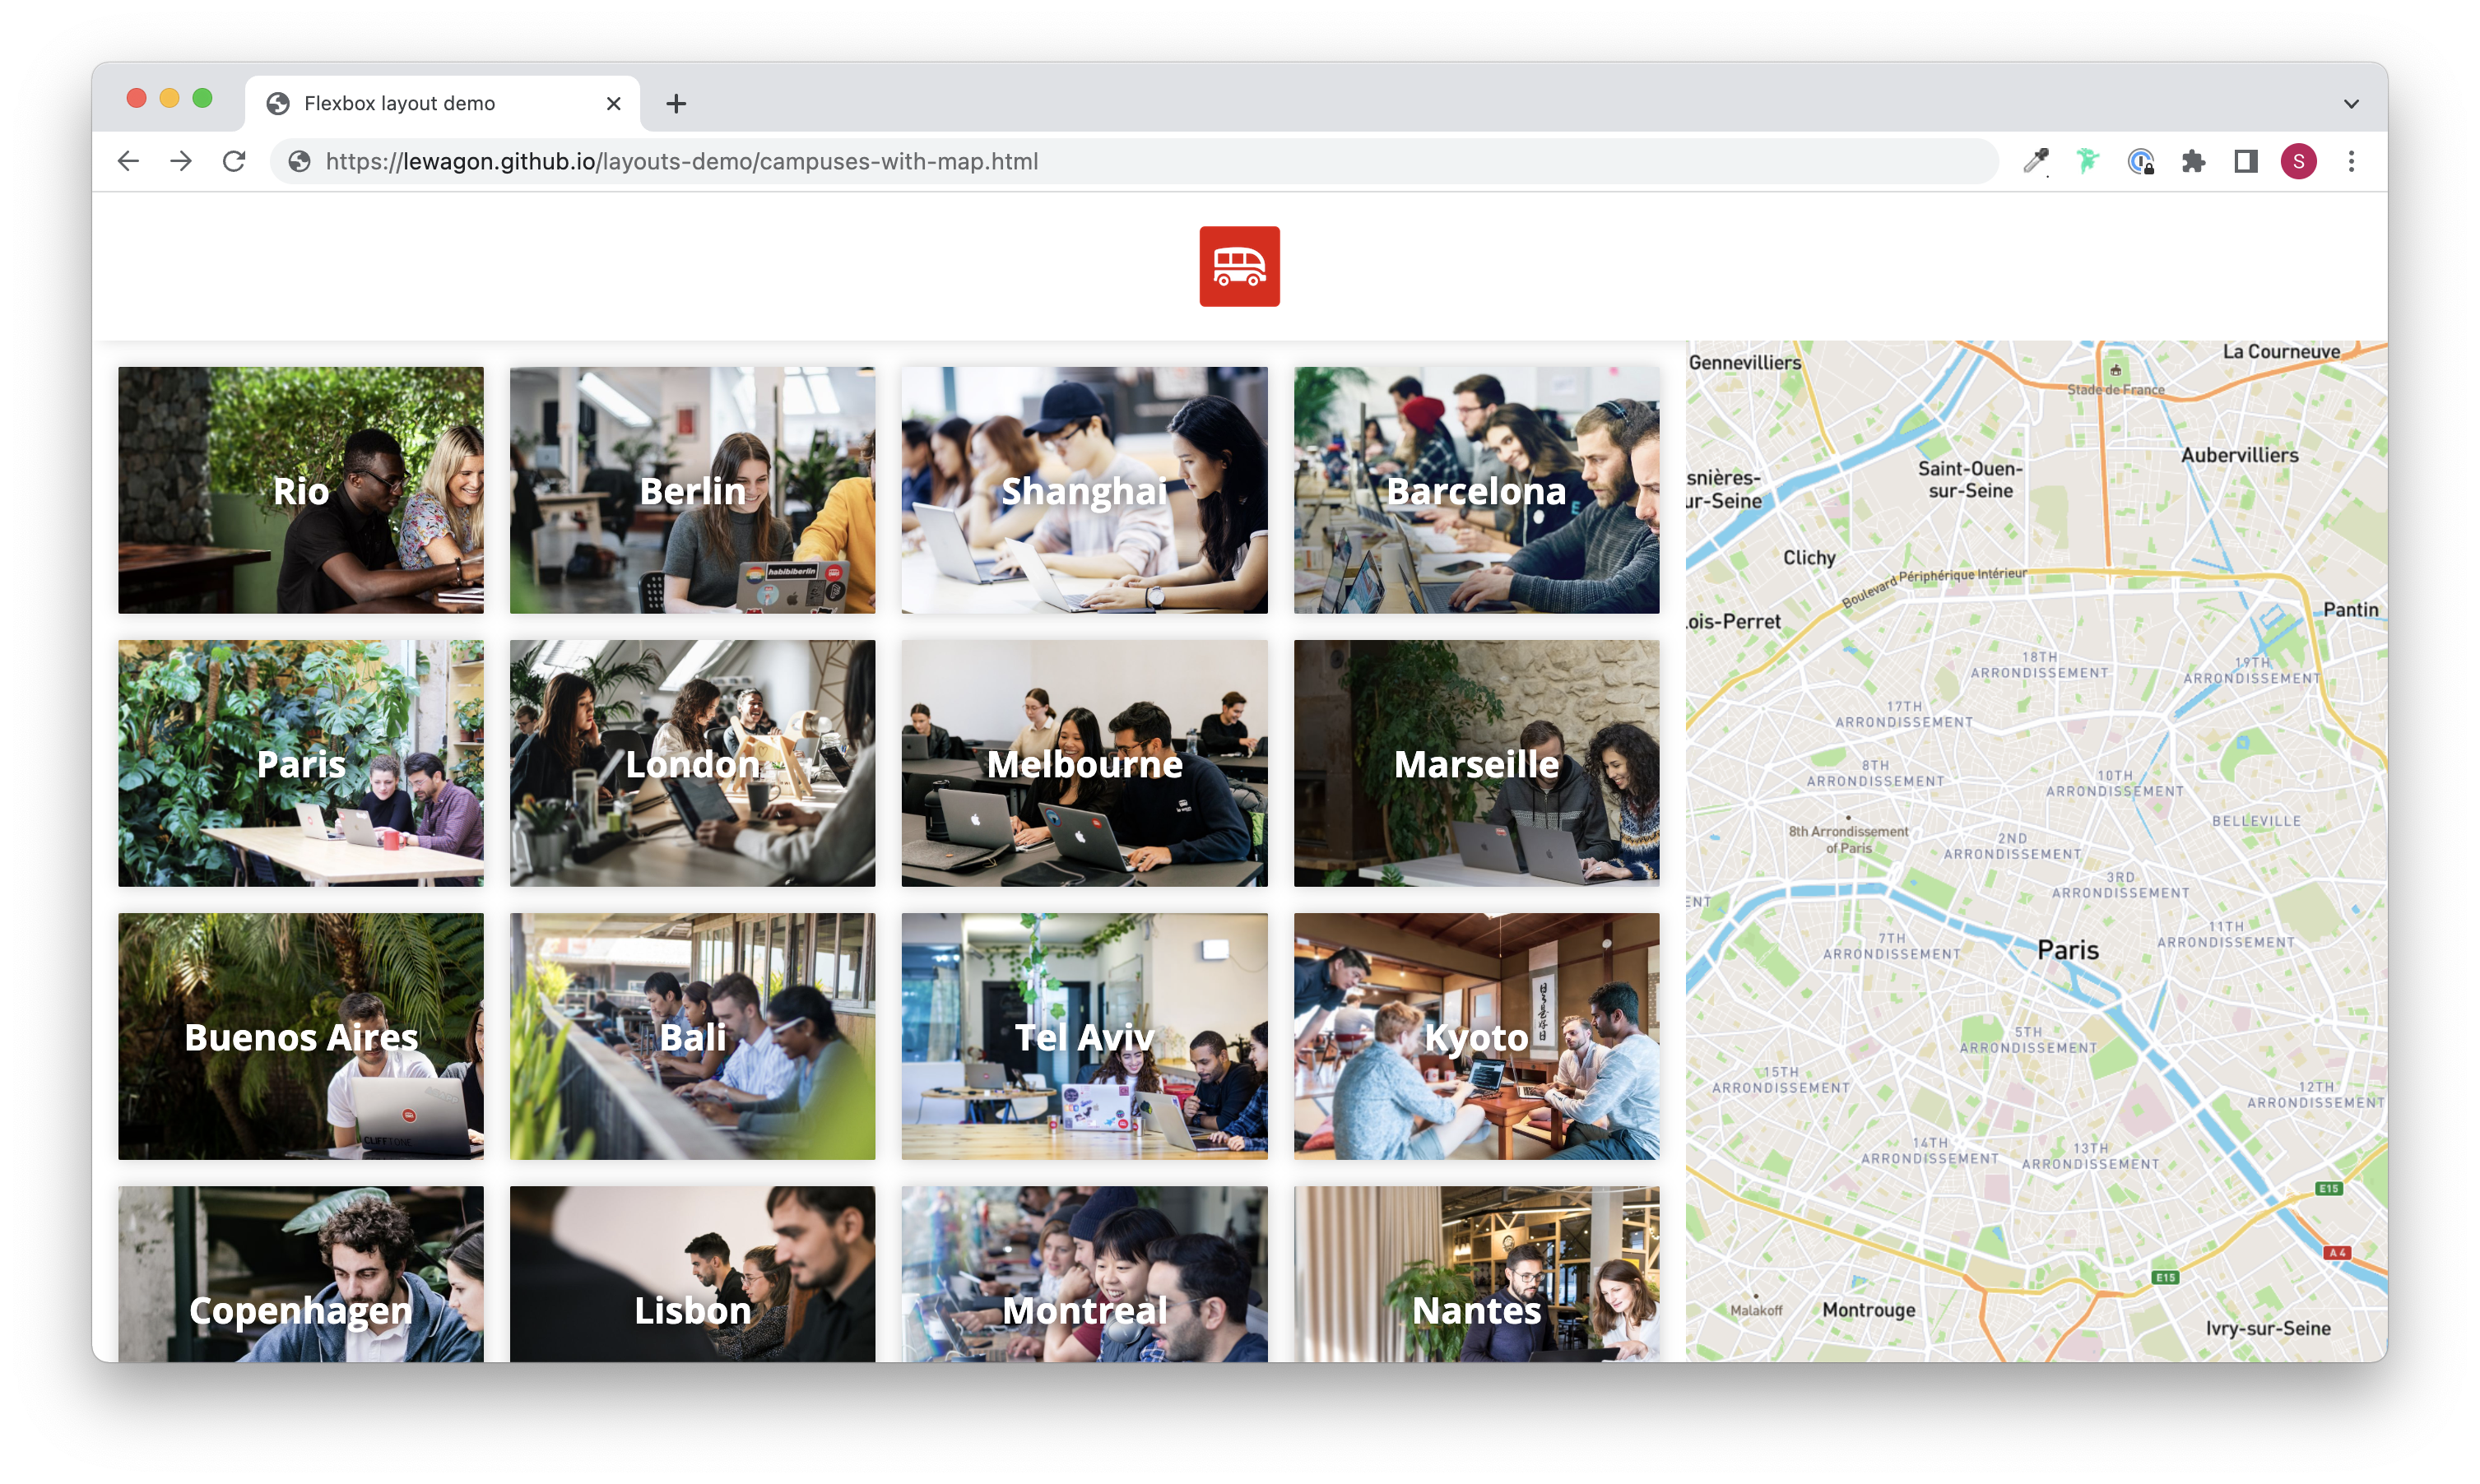2480x1484 pixels.
Task: Click the browser forward arrow
Action: [x=181, y=161]
